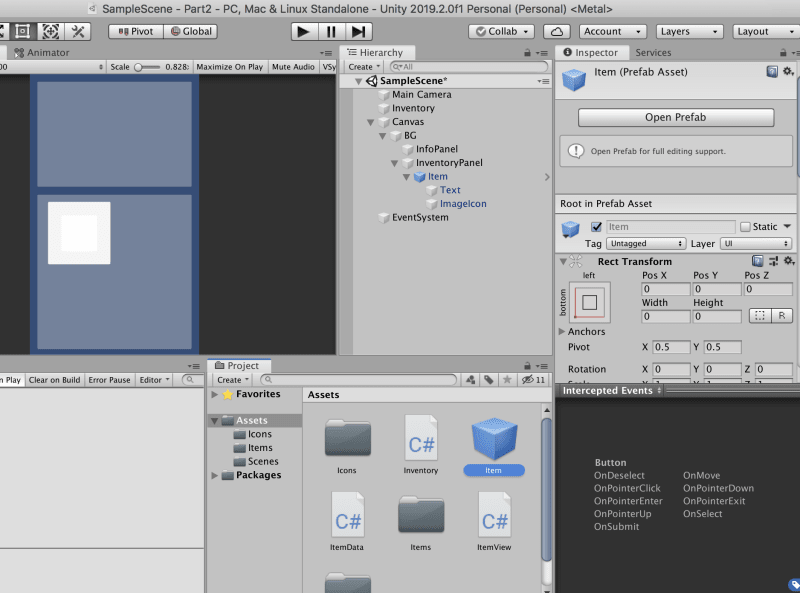The width and height of the screenshot is (800, 593).
Task: Select the combined Transform tool icon
Action: click(x=50, y=32)
